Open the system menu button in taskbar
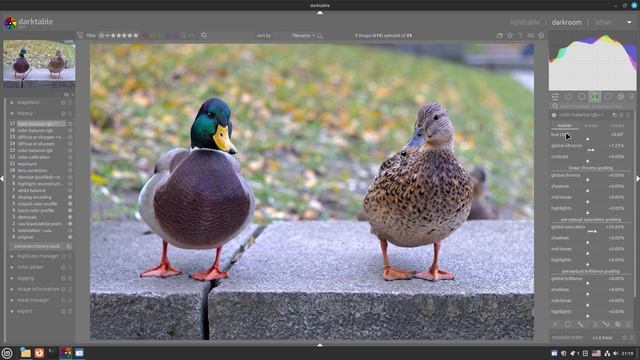This screenshot has width=640, height=360. tap(7, 353)
